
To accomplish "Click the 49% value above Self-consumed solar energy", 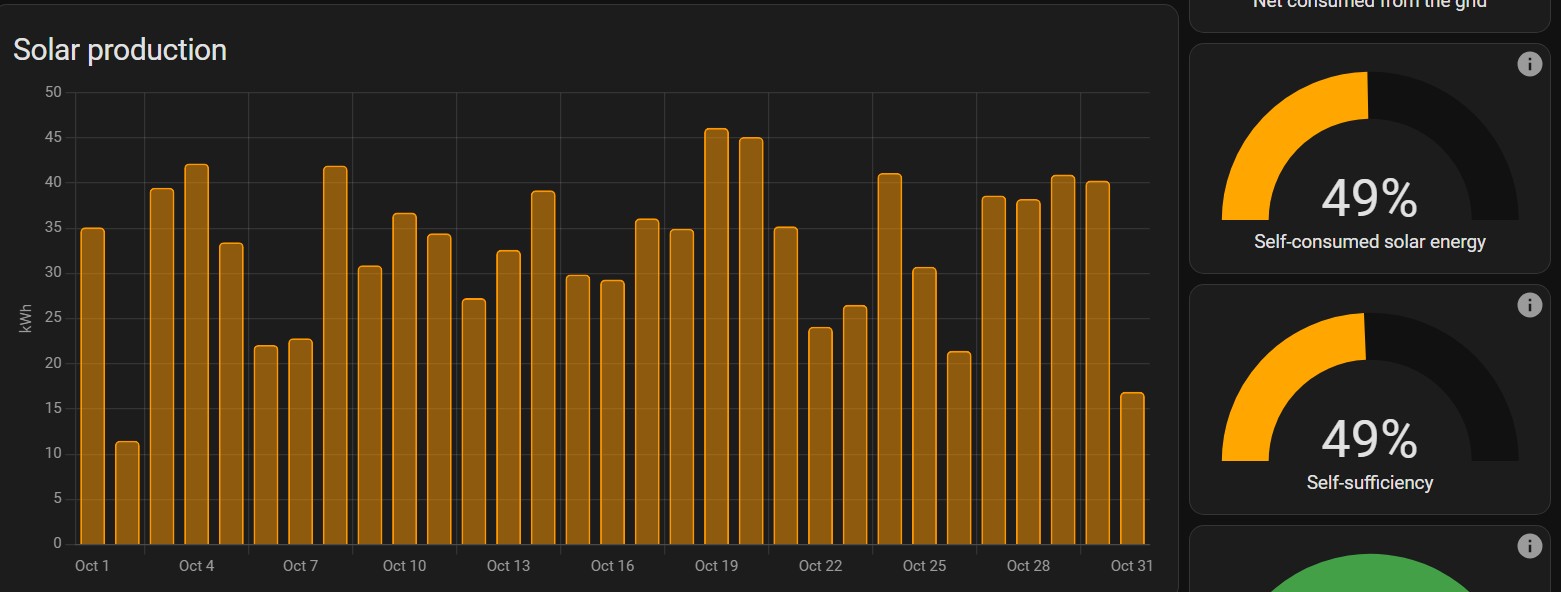I will [1369, 198].
